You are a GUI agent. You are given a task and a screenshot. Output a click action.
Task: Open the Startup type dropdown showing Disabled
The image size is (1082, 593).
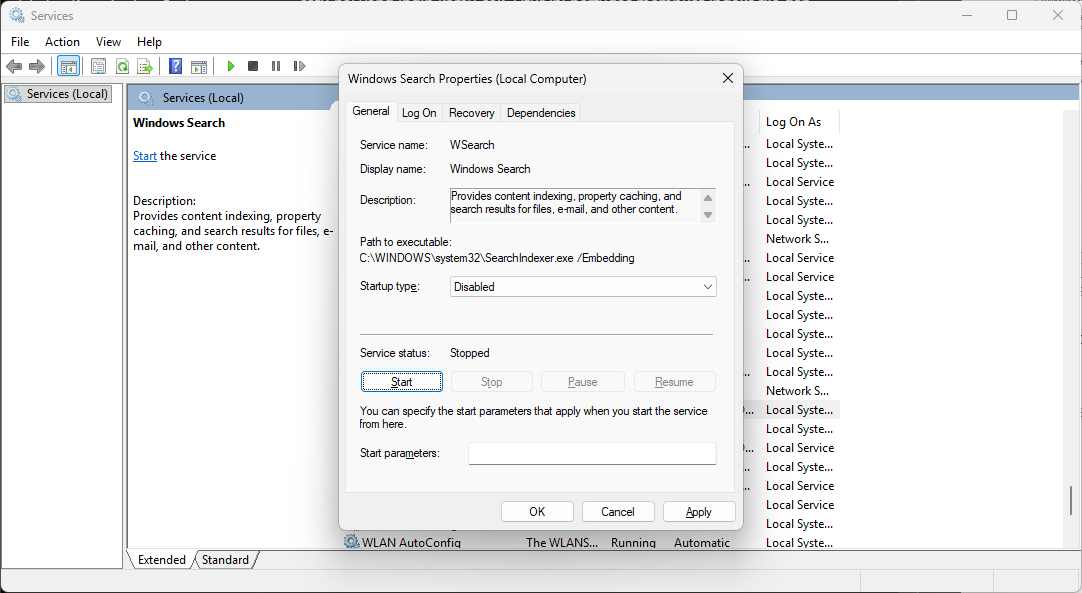583,286
